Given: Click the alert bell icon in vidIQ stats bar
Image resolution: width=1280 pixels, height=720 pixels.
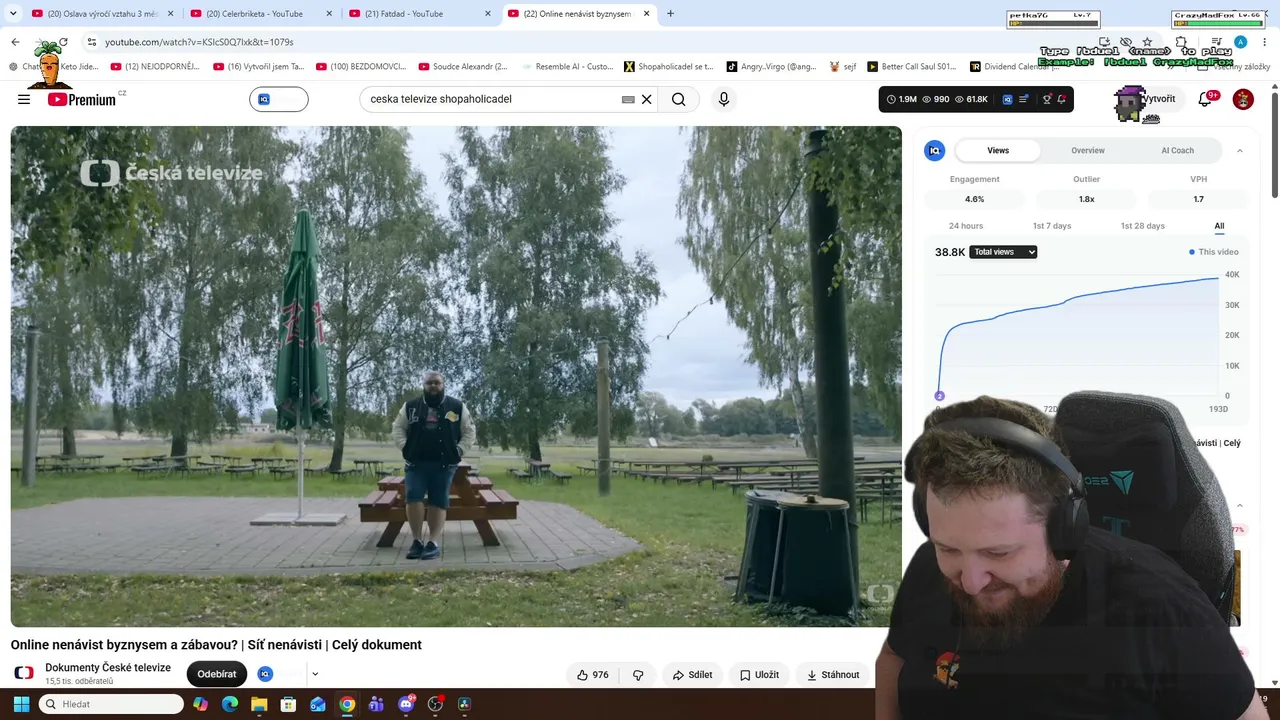Looking at the screenshot, I should (x=1062, y=99).
